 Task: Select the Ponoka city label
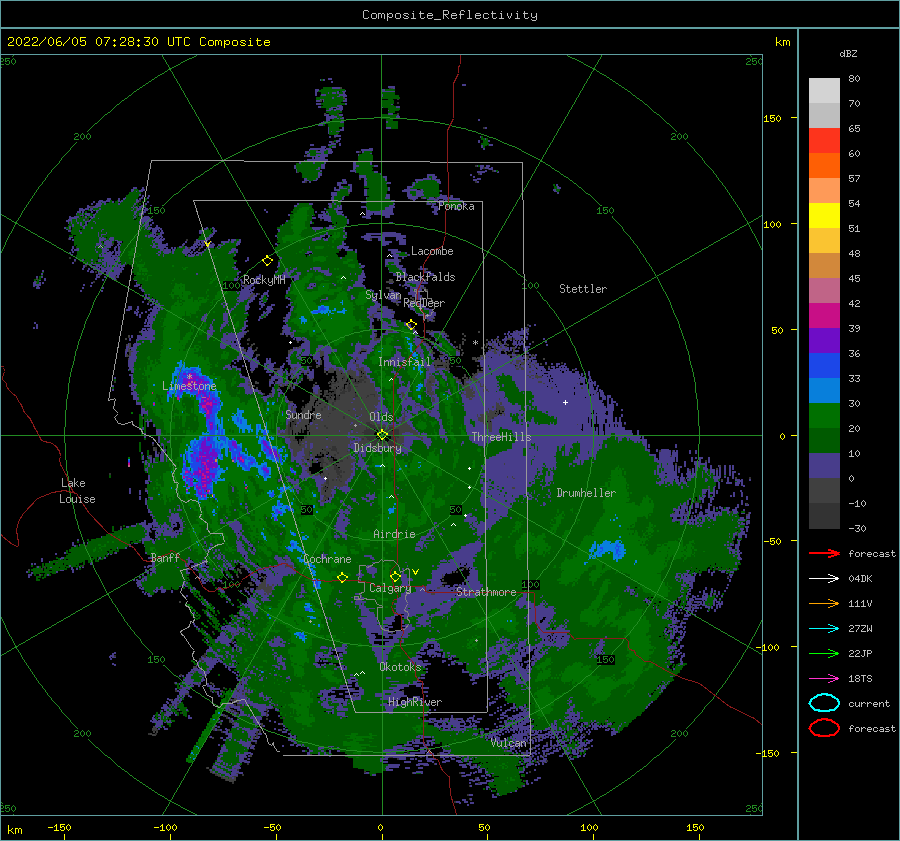(x=456, y=206)
